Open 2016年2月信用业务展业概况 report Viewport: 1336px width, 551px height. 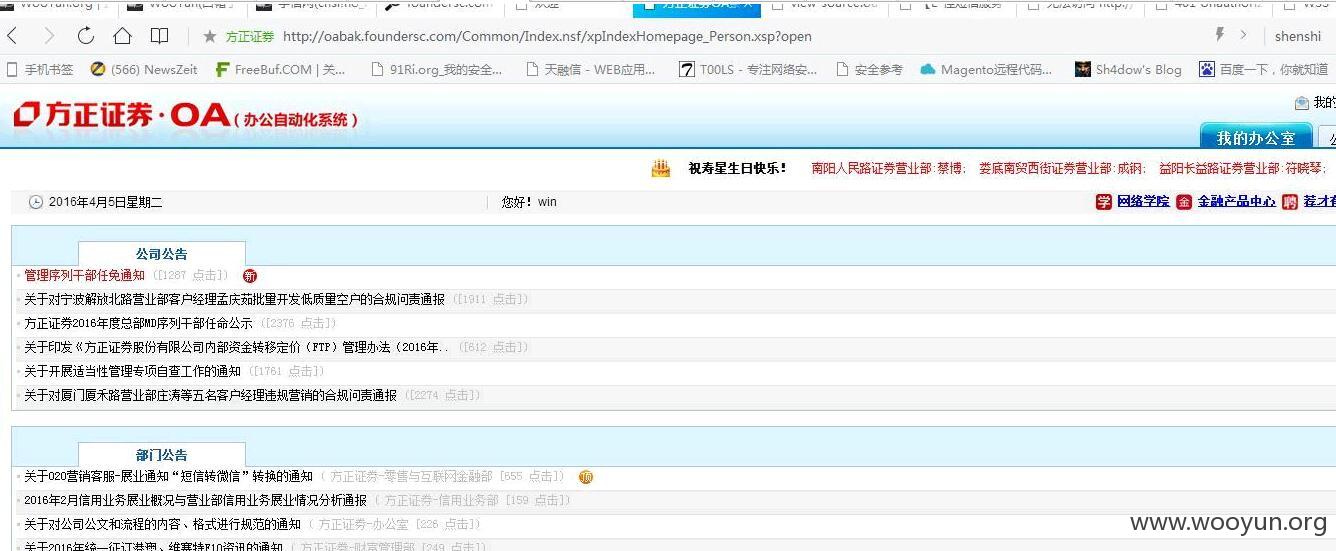[195, 500]
